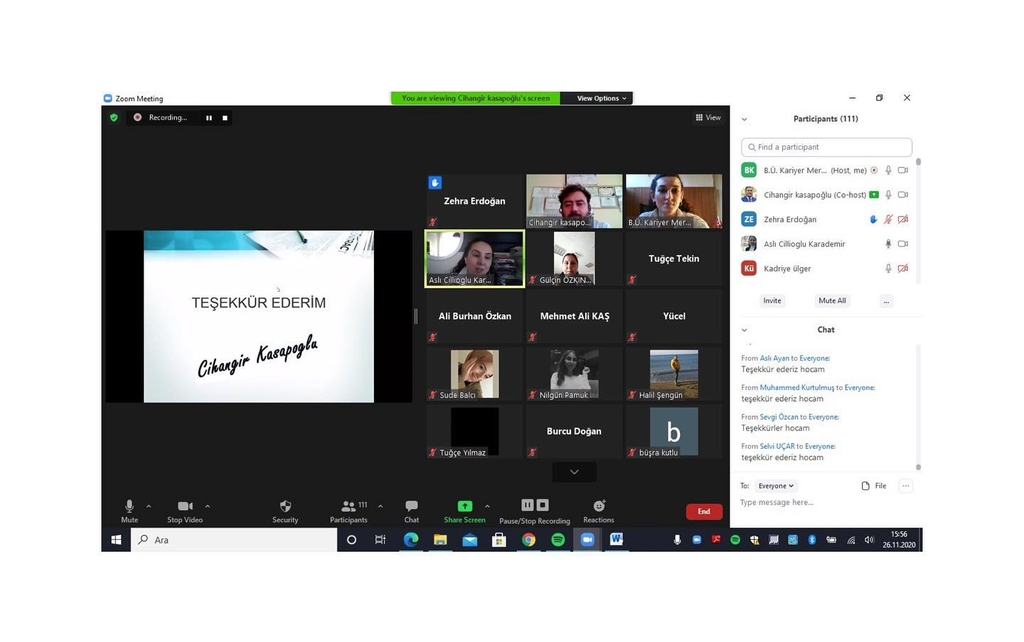This screenshot has height=642, width=1024.
Task: Pause recording using top-left pause icon
Action: [209, 118]
